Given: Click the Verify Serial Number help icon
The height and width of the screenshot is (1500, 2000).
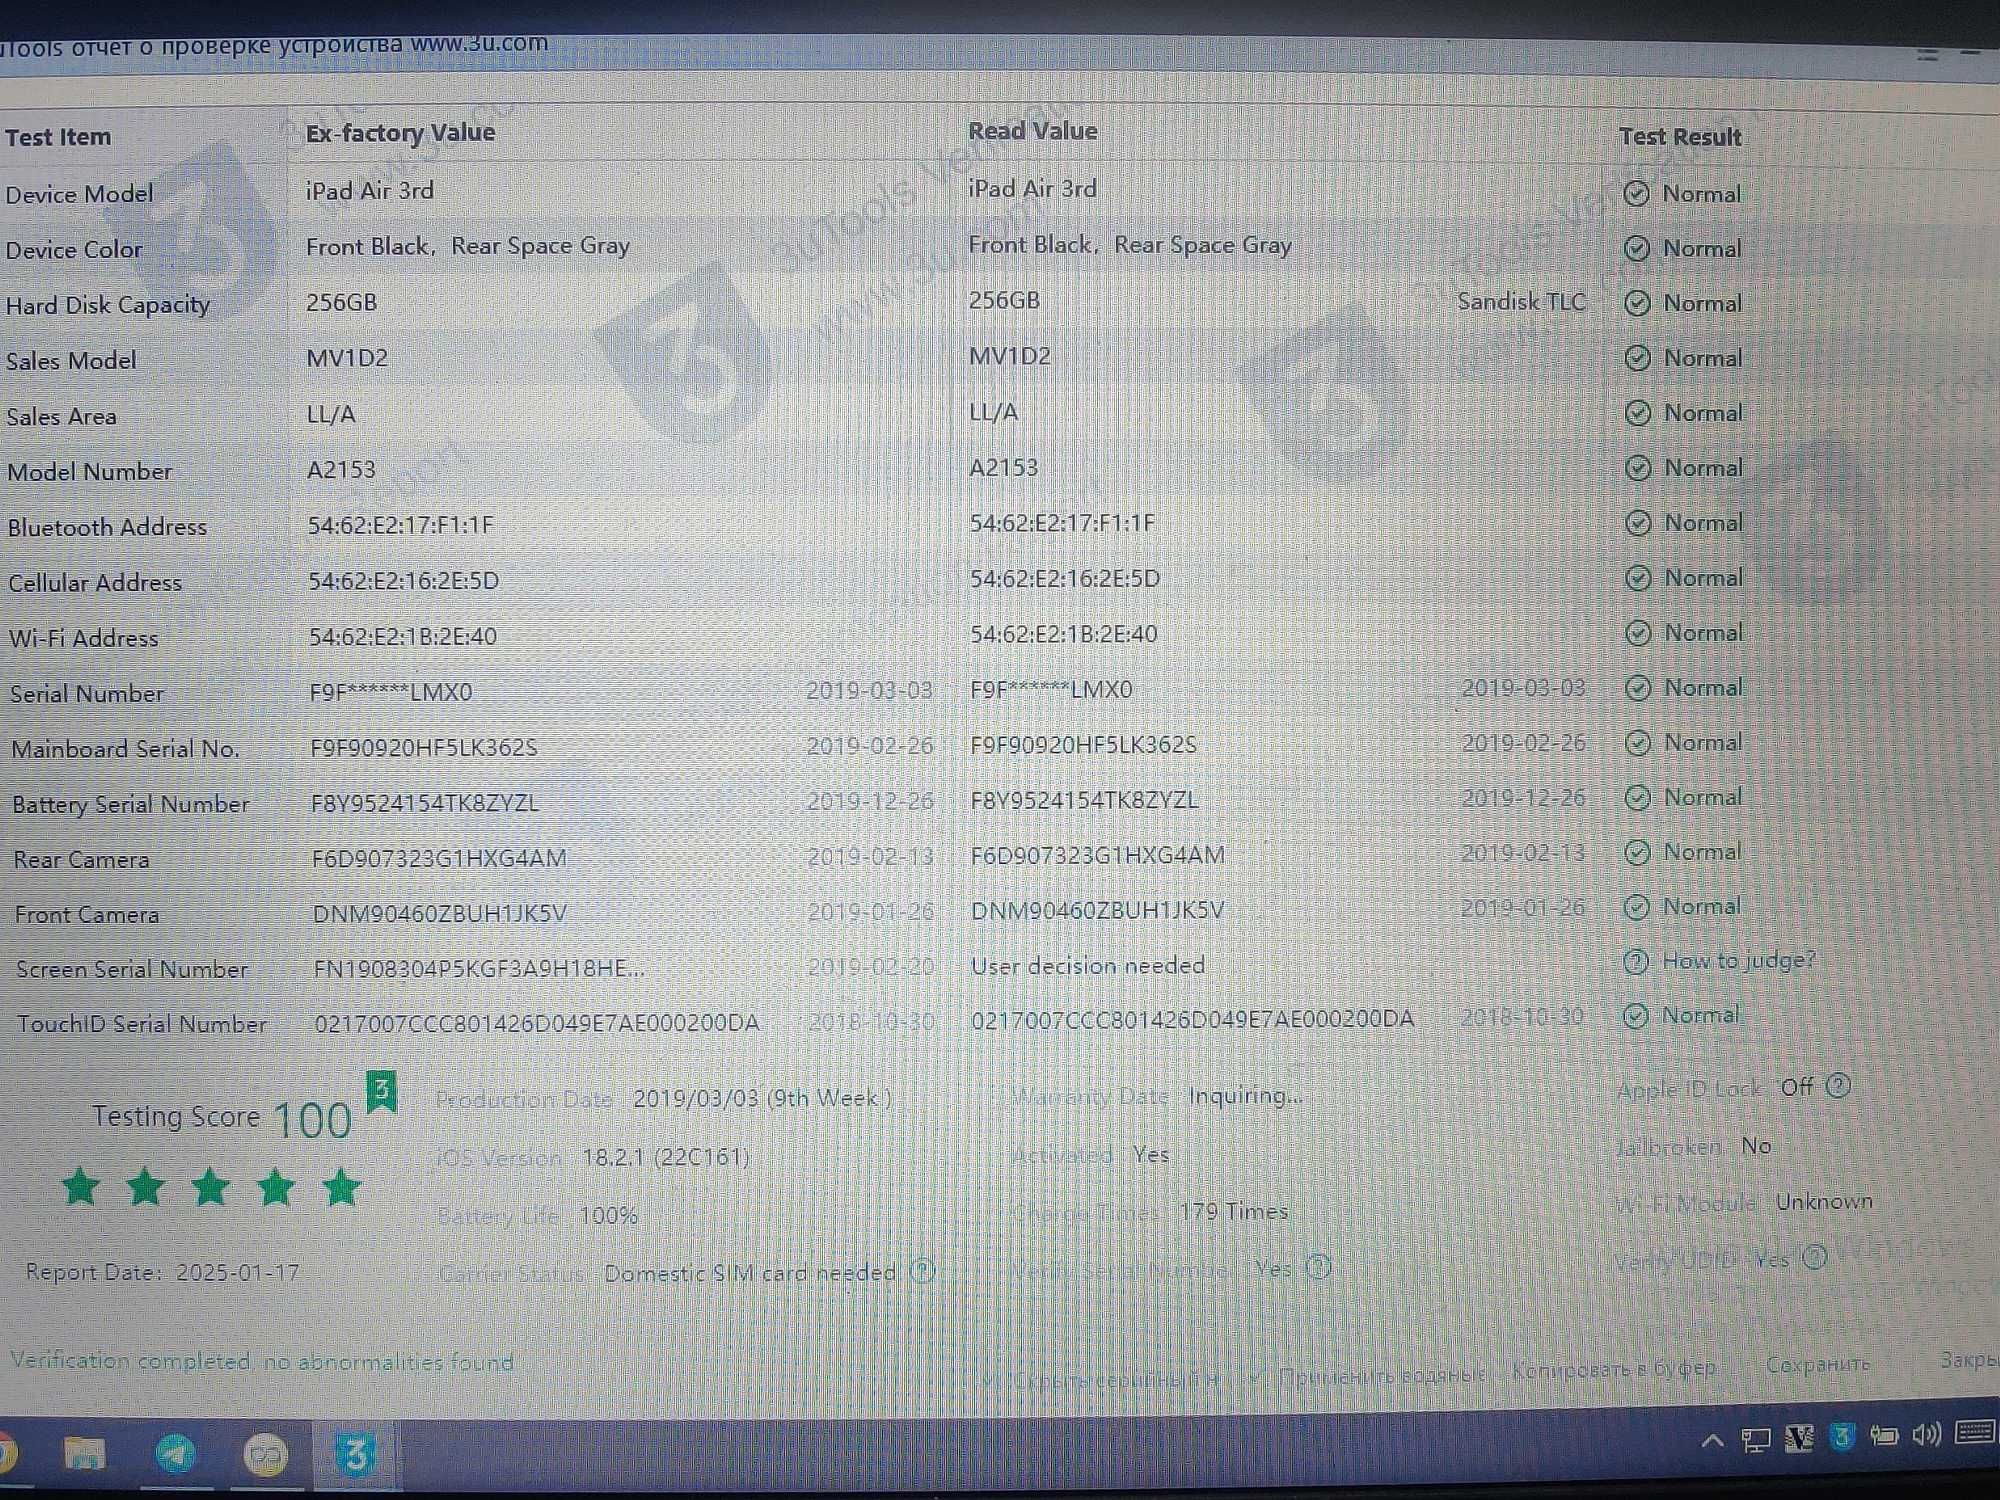Looking at the screenshot, I should (x=1319, y=1267).
